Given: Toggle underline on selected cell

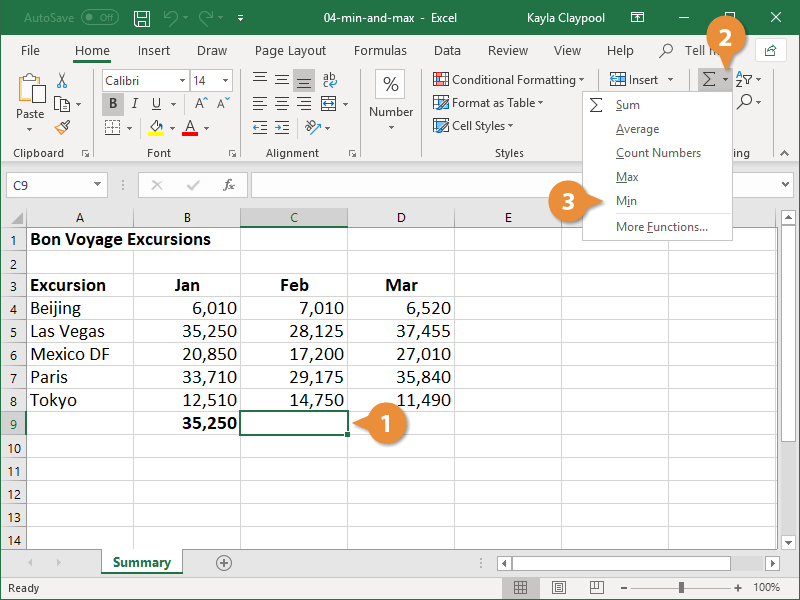Looking at the screenshot, I should click(155, 103).
